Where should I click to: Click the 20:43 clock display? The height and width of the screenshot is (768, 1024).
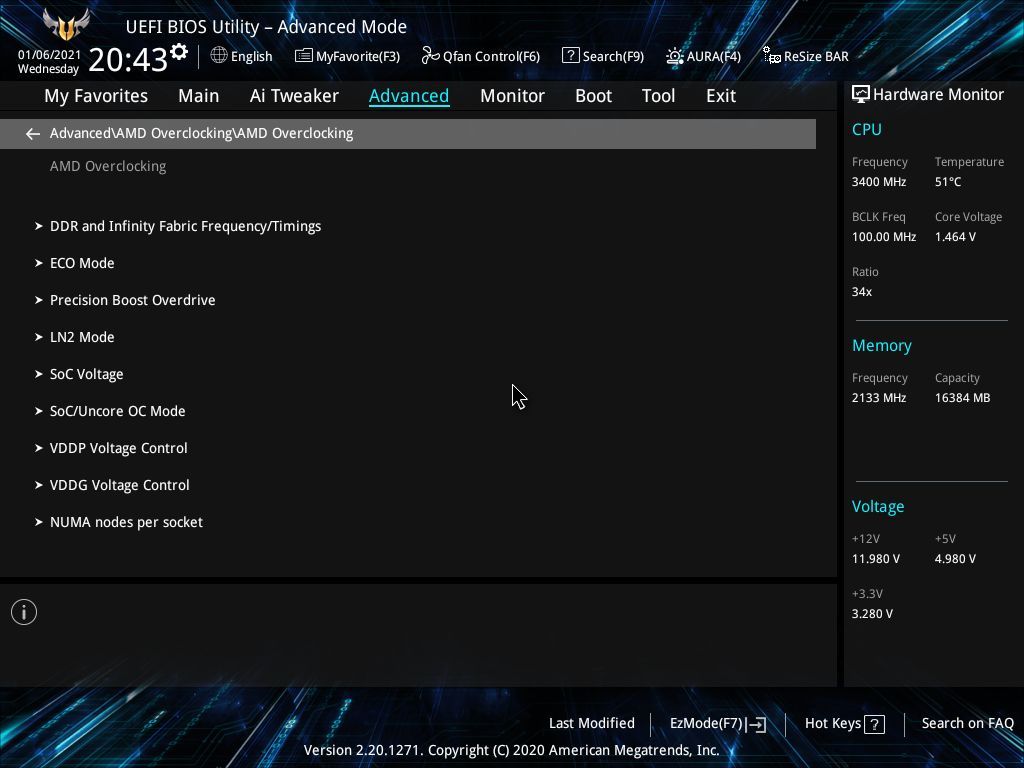tap(128, 59)
